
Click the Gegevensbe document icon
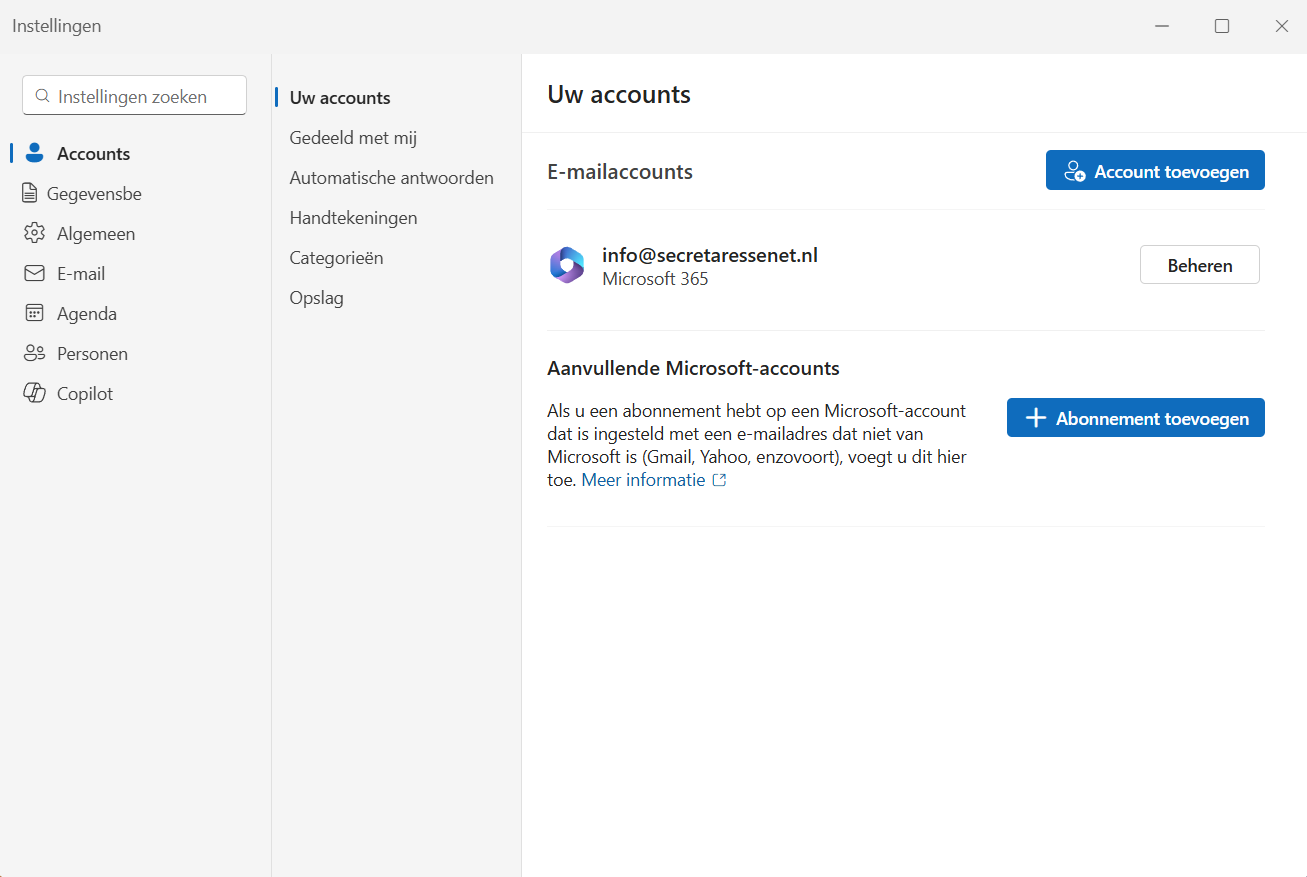tap(29, 193)
